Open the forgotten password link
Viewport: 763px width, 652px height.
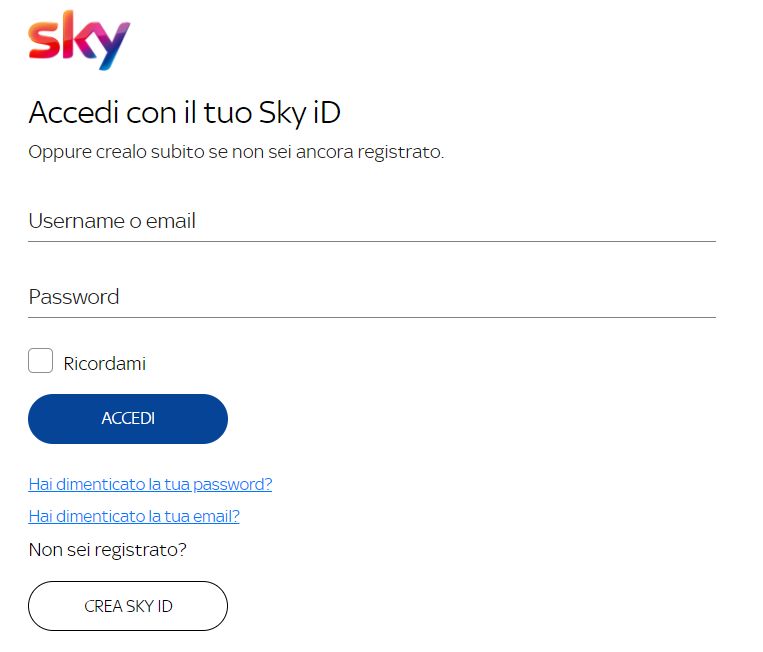pos(150,485)
